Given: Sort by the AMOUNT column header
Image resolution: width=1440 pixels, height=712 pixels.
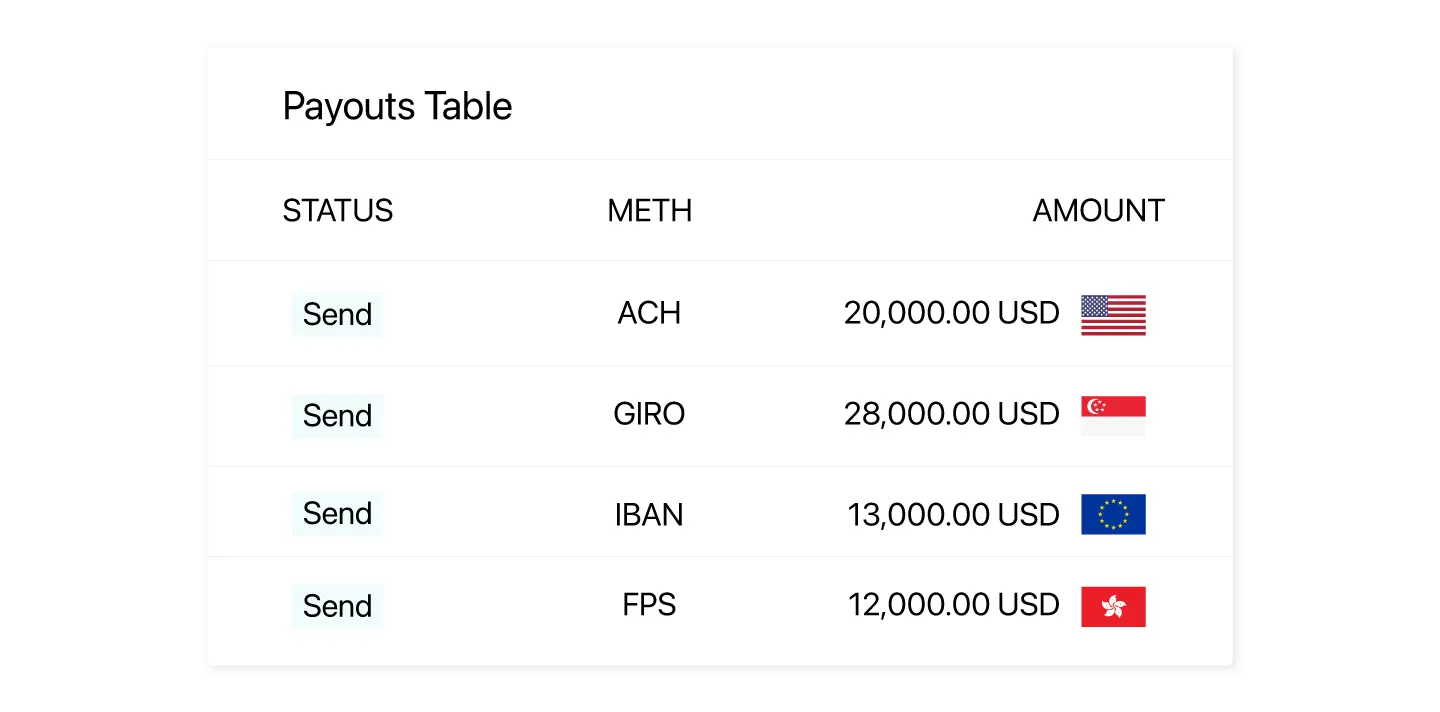Looking at the screenshot, I should [x=1098, y=211].
